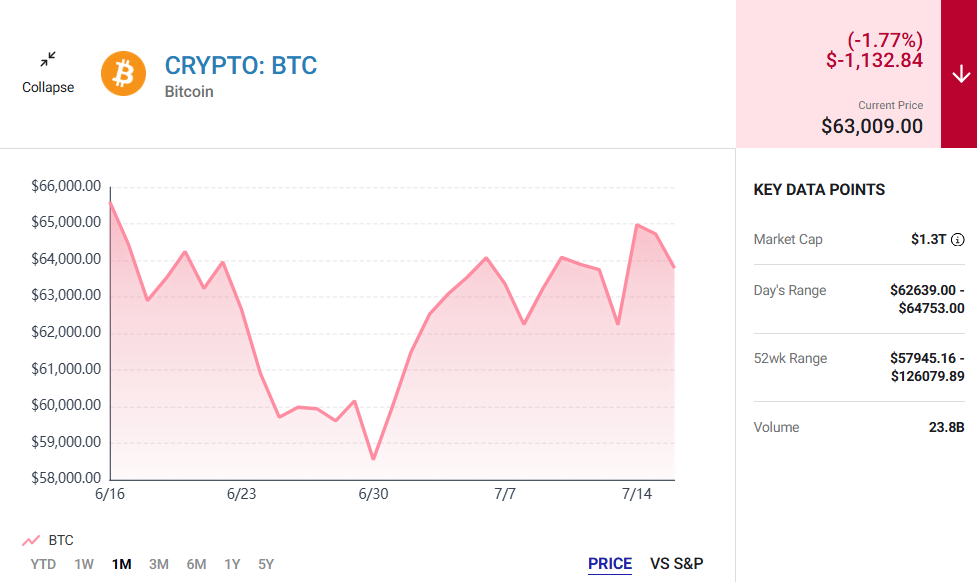
Task: Click the 7/14 peak on the chart line
Action: click(637, 225)
